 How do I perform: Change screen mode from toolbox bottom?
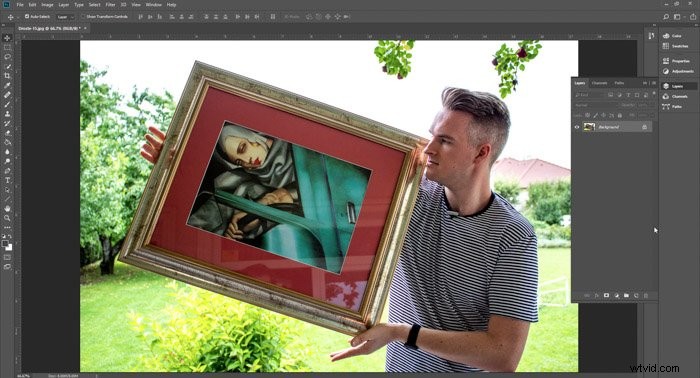click(x=7, y=266)
